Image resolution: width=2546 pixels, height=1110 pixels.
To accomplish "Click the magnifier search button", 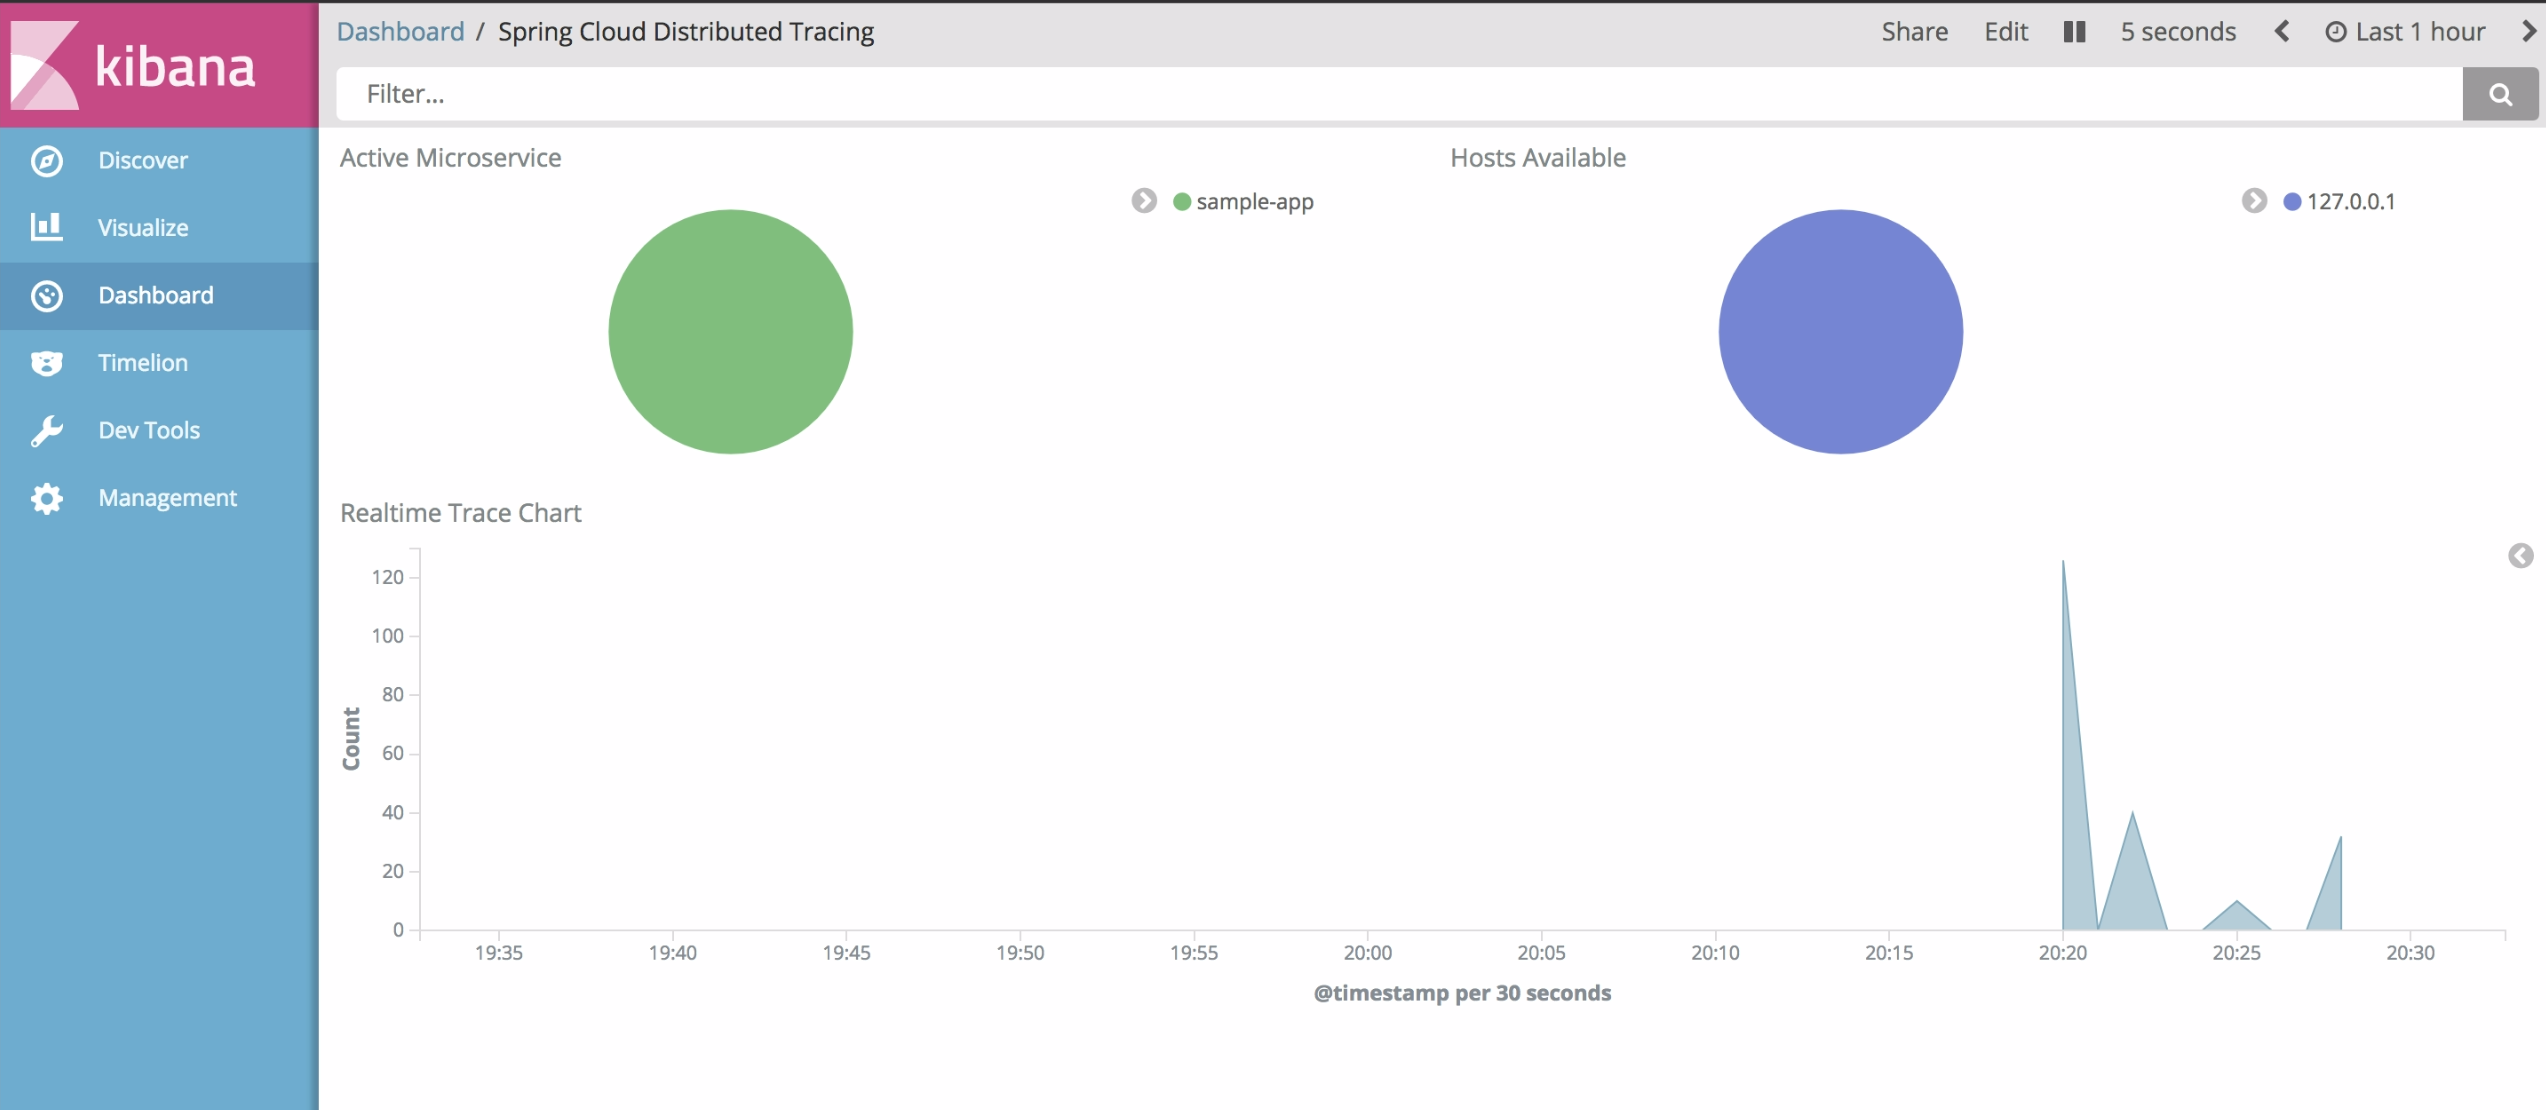I will tap(2499, 94).
